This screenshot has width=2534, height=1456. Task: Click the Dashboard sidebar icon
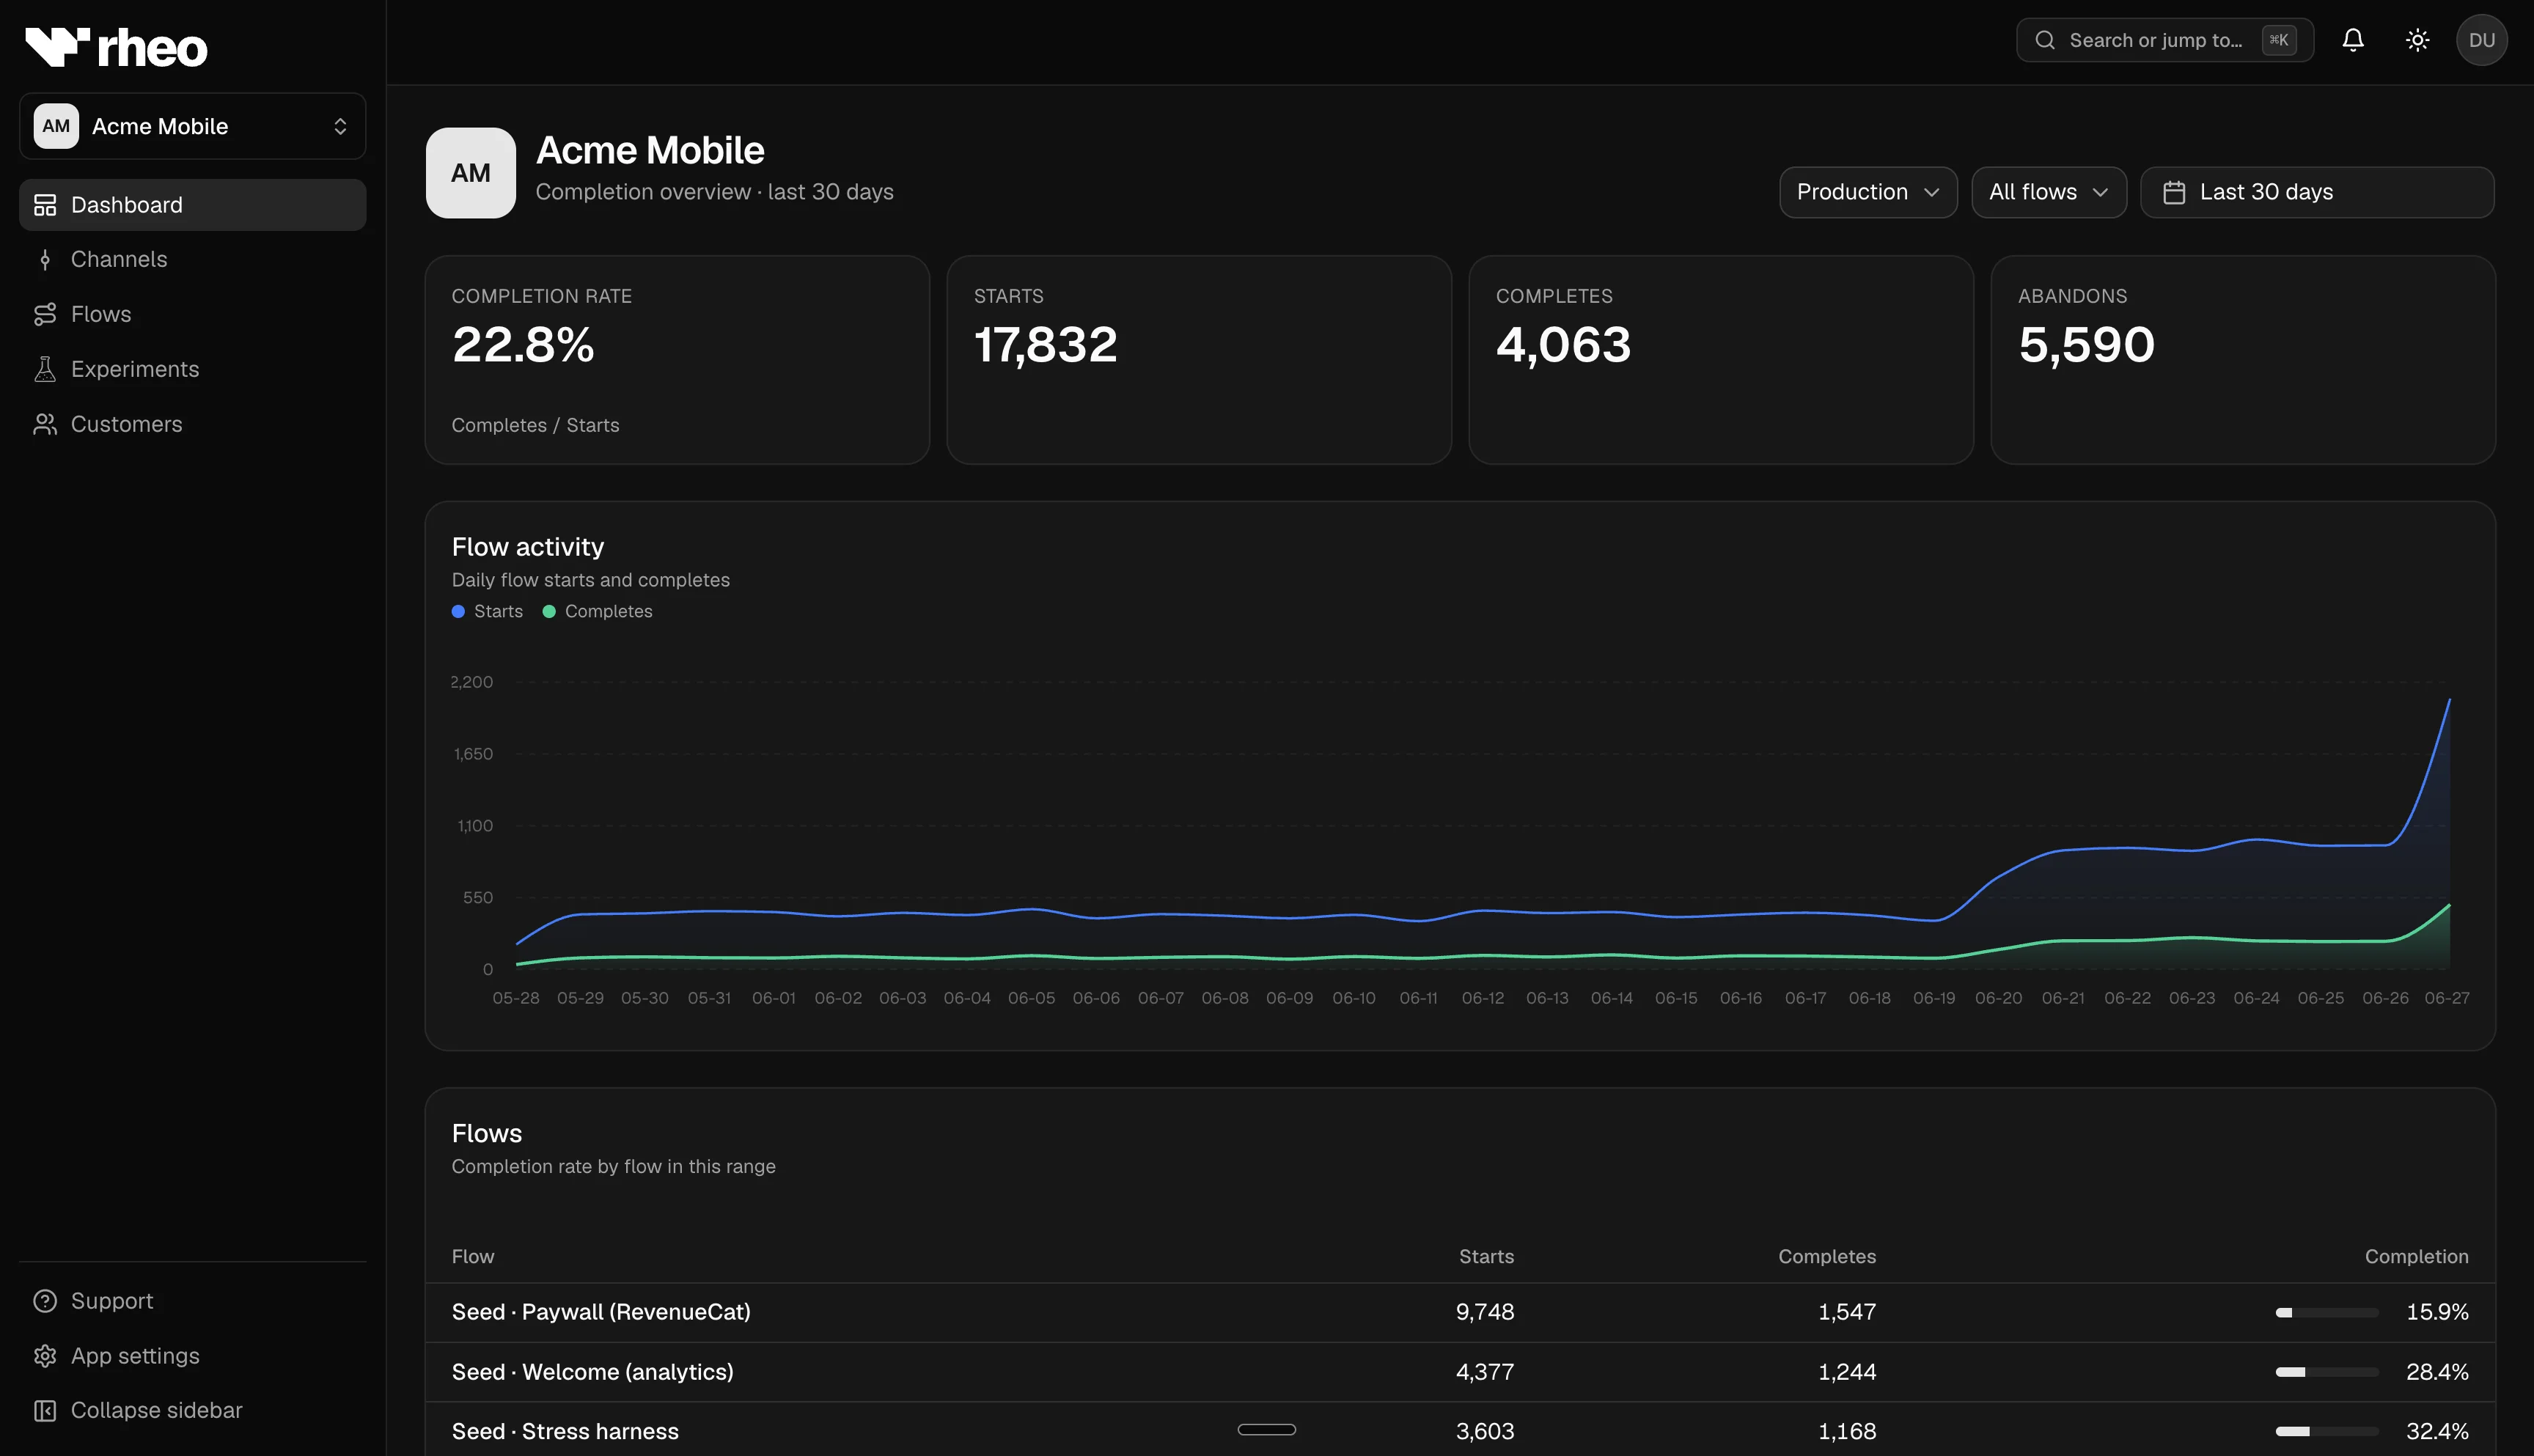[45, 205]
